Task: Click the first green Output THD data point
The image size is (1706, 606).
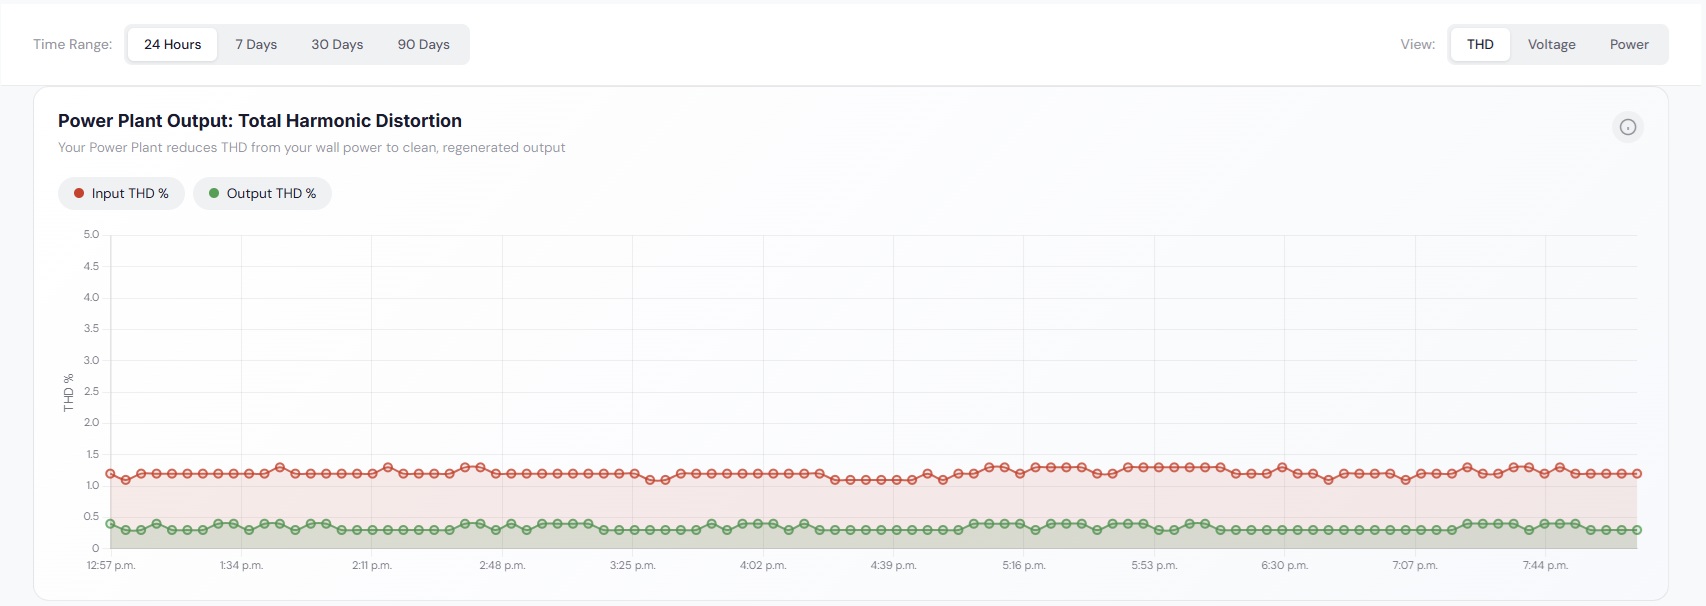Action: [110, 524]
